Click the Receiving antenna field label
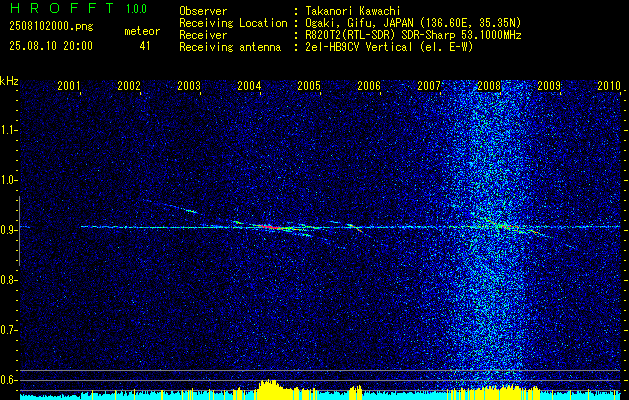This screenshot has height=400, width=629. pyautogui.click(x=230, y=47)
